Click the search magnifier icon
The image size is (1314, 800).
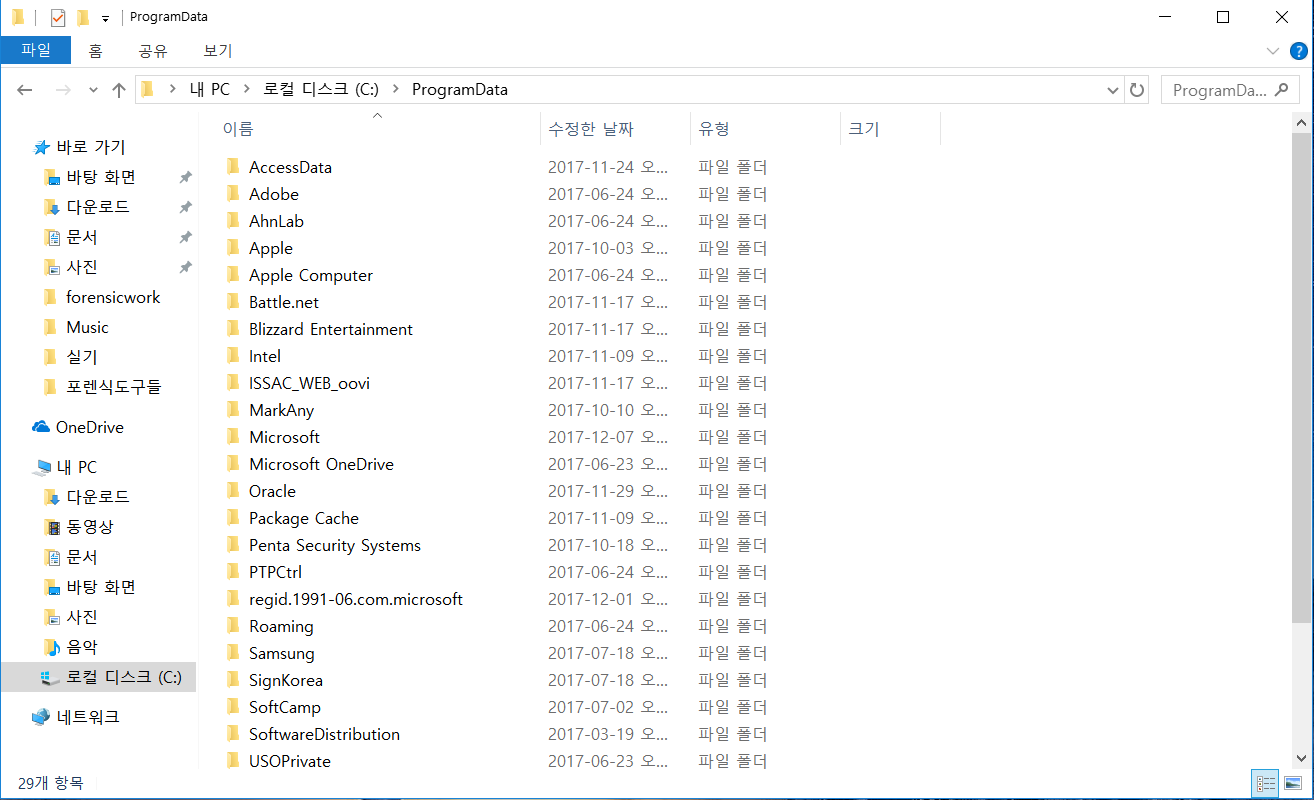pyautogui.click(x=1283, y=90)
